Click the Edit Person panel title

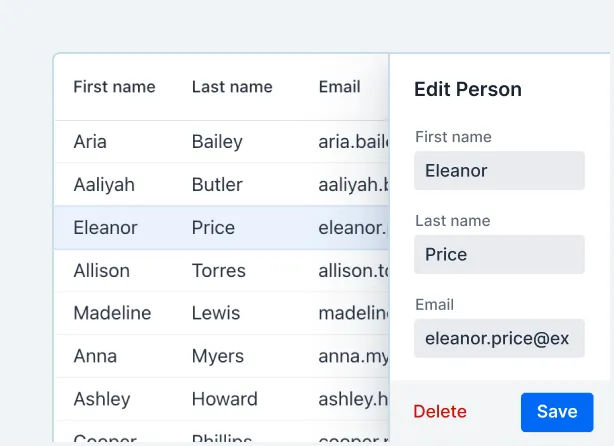pos(468,89)
